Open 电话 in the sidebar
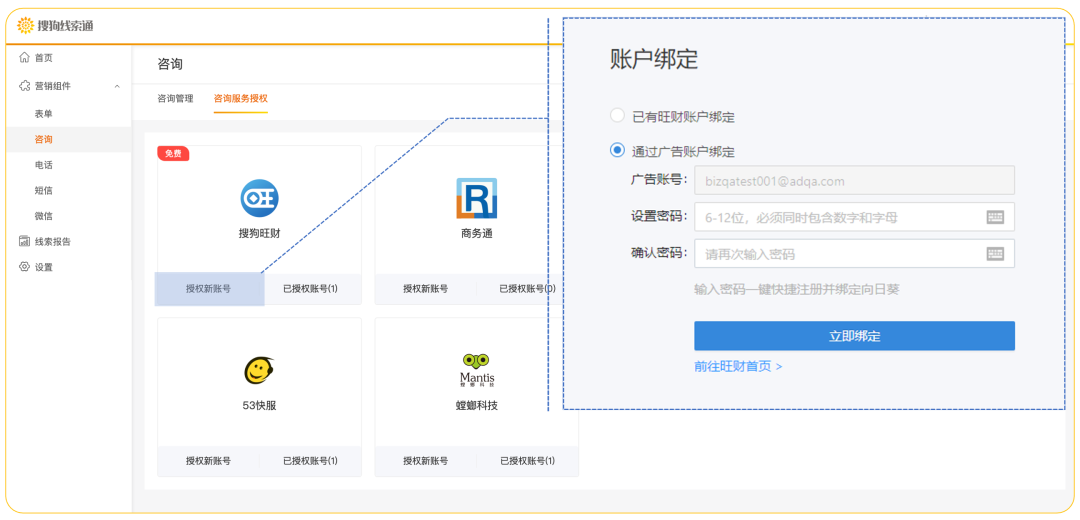 [x=43, y=165]
